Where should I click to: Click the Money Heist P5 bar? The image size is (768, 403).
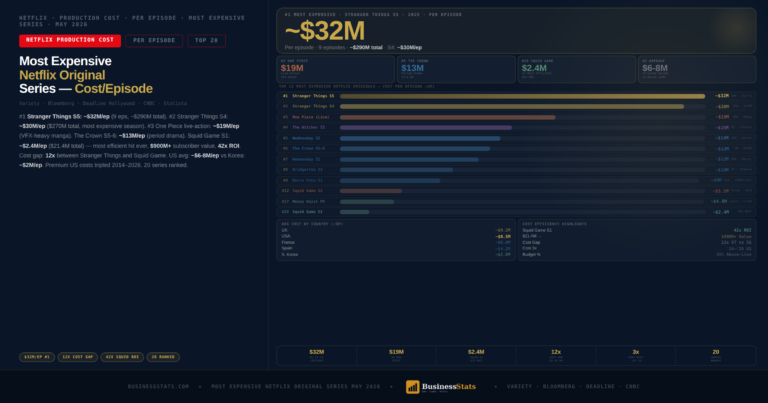tap(367, 202)
